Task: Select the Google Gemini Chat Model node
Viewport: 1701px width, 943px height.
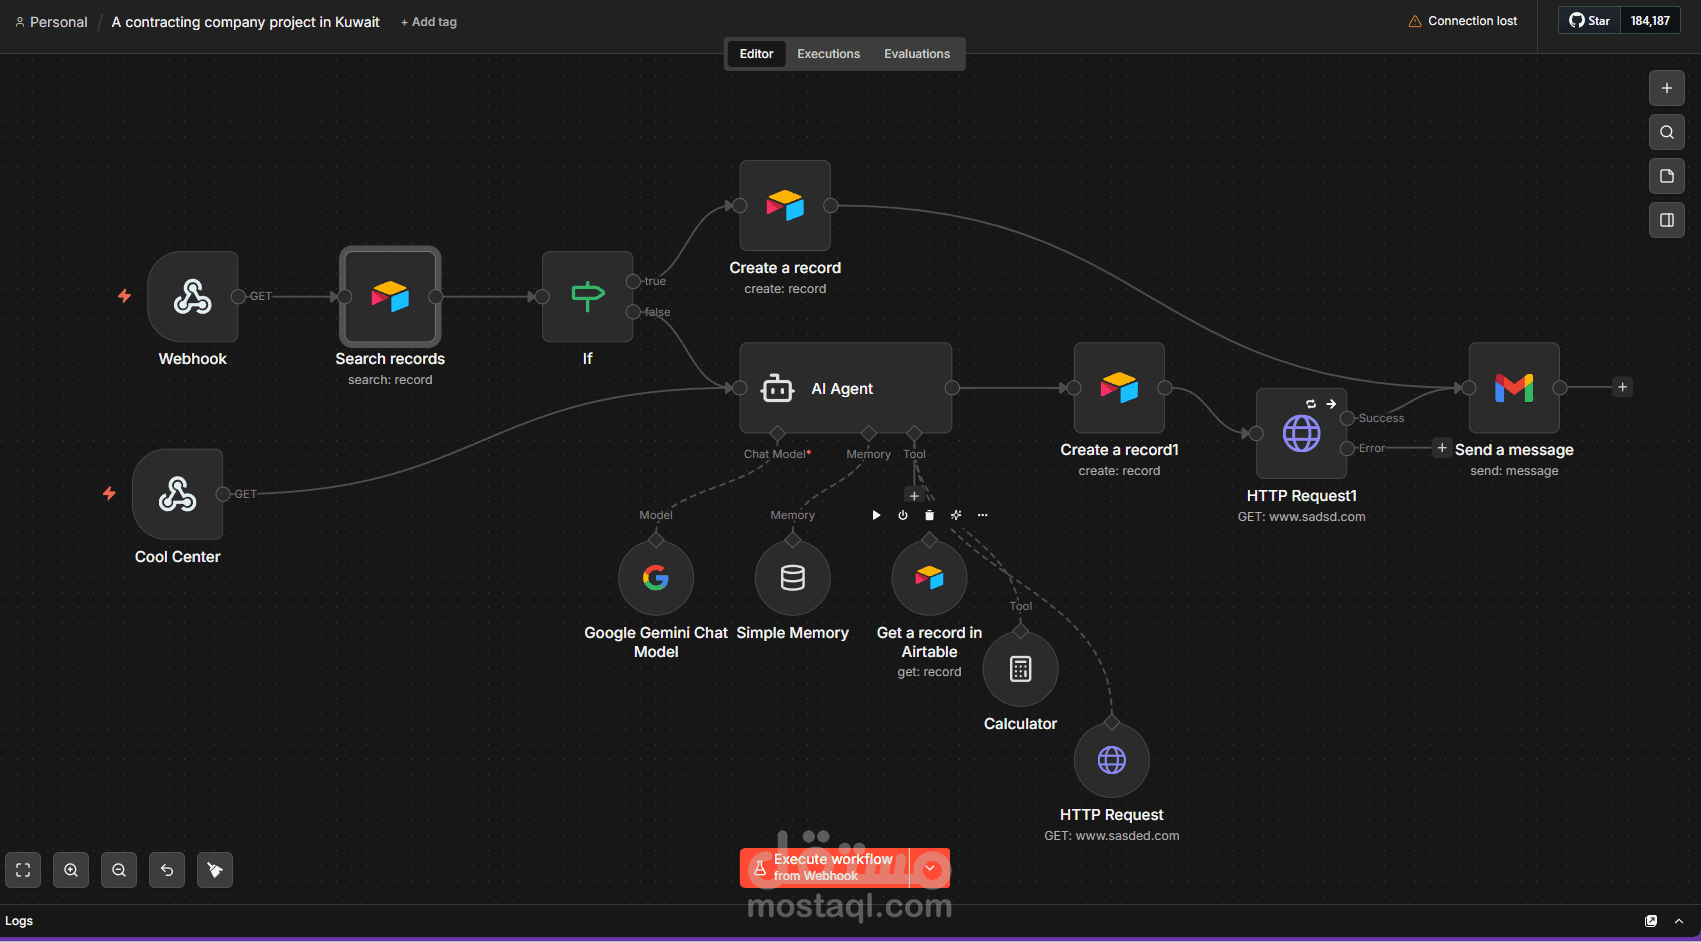Action: click(x=656, y=578)
